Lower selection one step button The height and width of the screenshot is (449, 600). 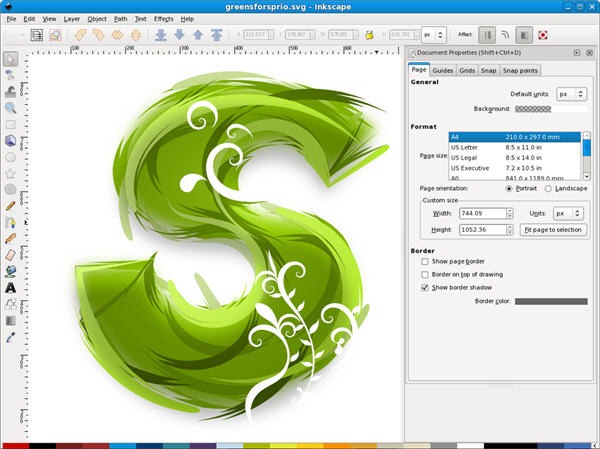click(181, 34)
